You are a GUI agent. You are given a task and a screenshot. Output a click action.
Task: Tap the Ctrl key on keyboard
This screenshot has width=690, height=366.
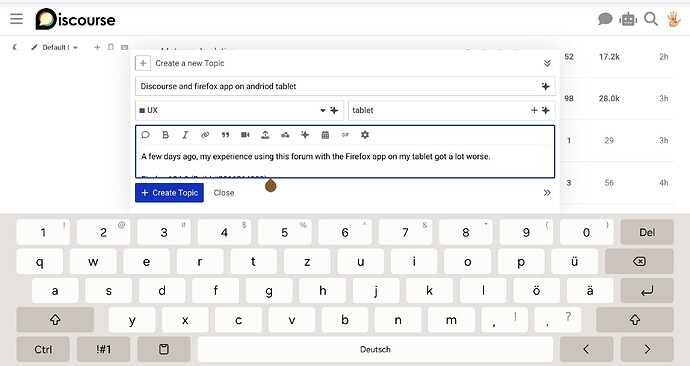click(43, 349)
